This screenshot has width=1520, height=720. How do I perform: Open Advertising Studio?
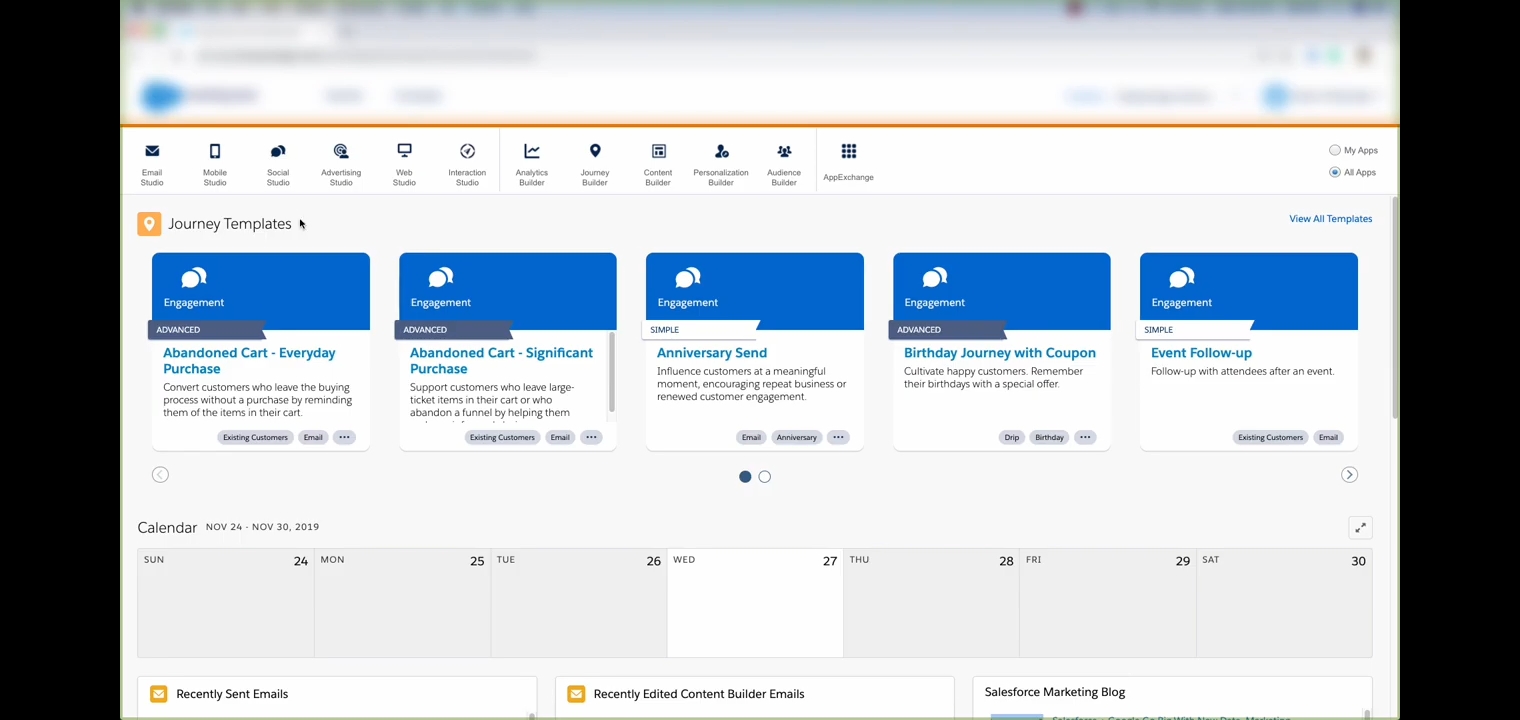[x=341, y=163]
